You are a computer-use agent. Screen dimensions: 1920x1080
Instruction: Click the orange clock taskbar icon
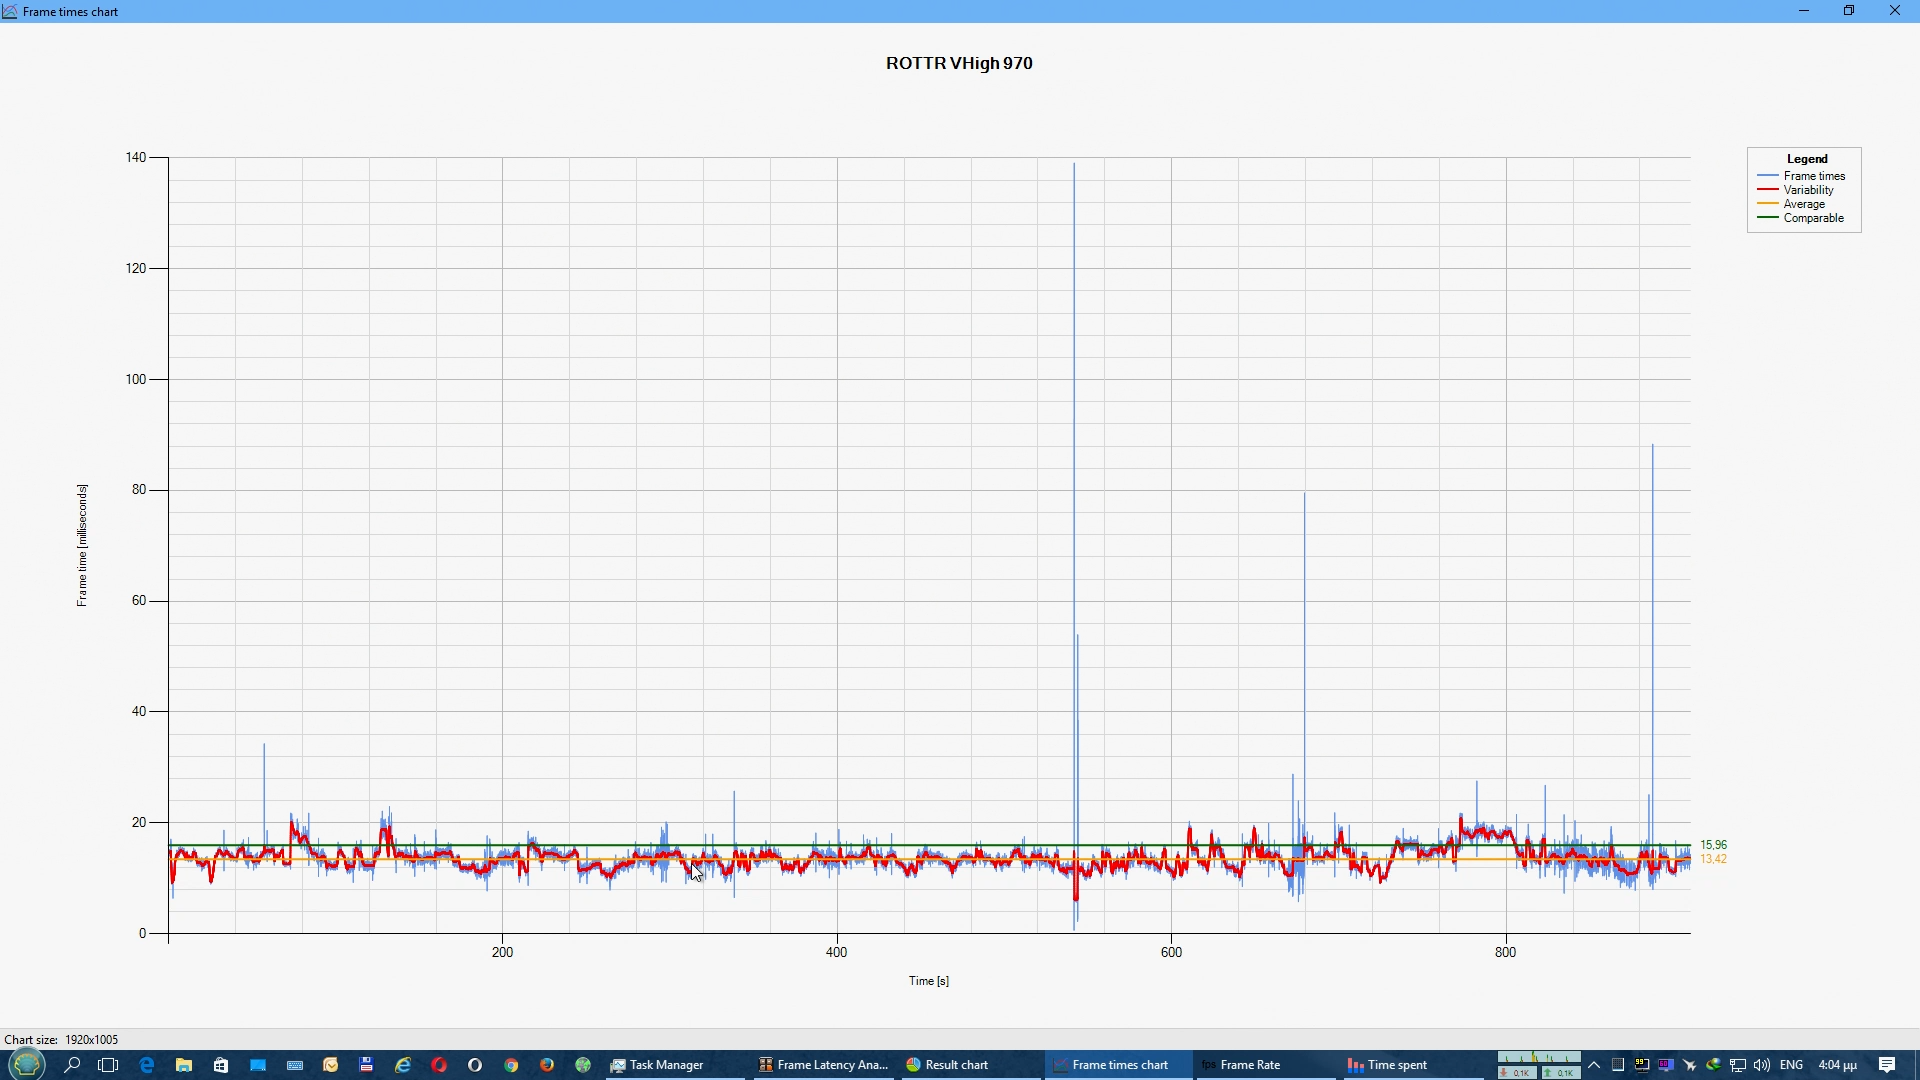click(x=331, y=1065)
